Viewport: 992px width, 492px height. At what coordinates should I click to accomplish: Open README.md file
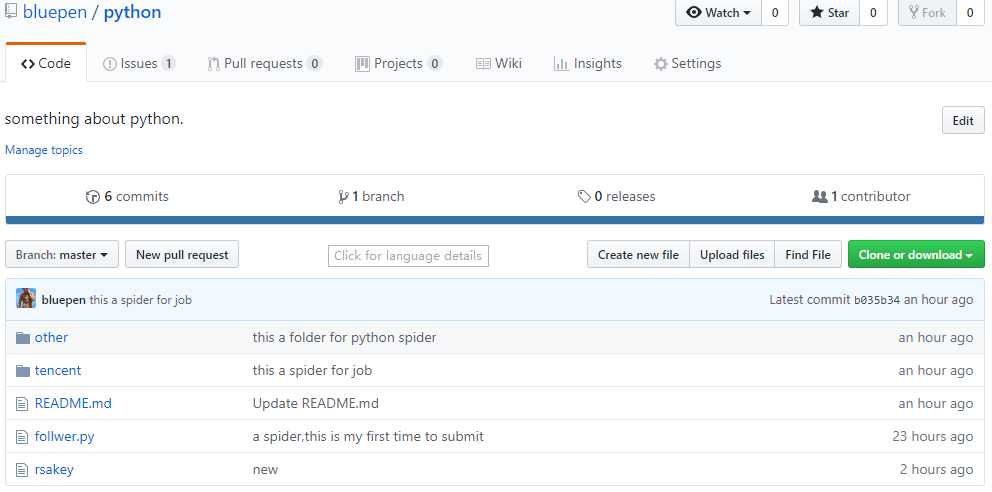(x=73, y=403)
